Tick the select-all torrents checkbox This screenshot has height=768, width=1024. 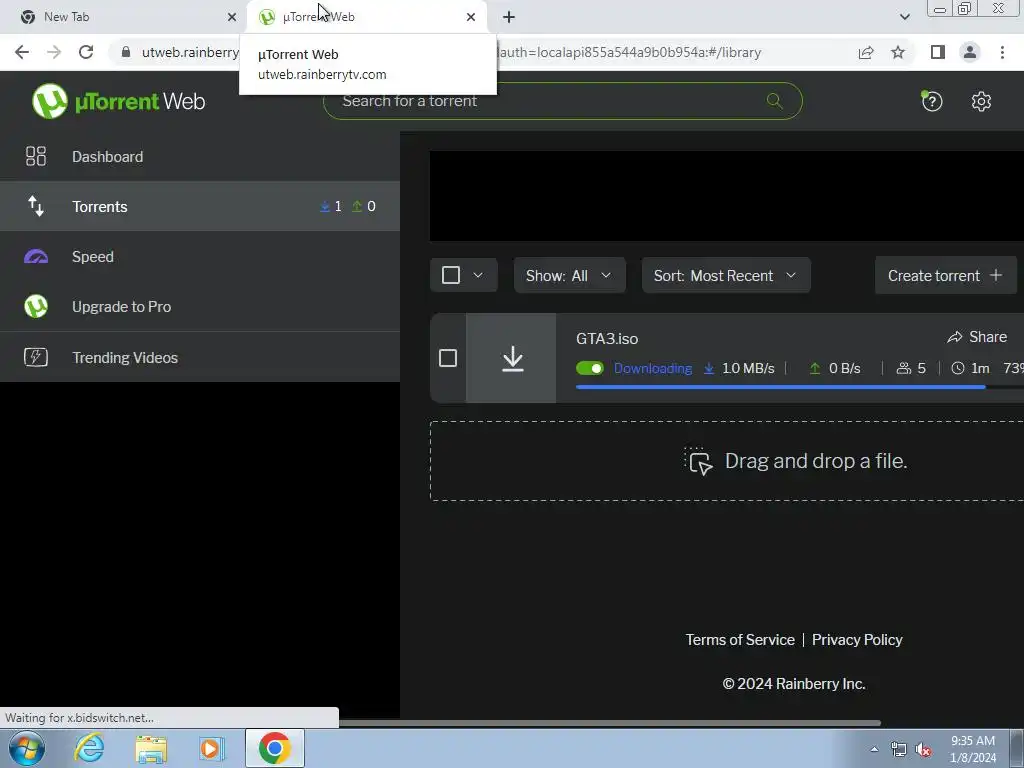point(451,275)
